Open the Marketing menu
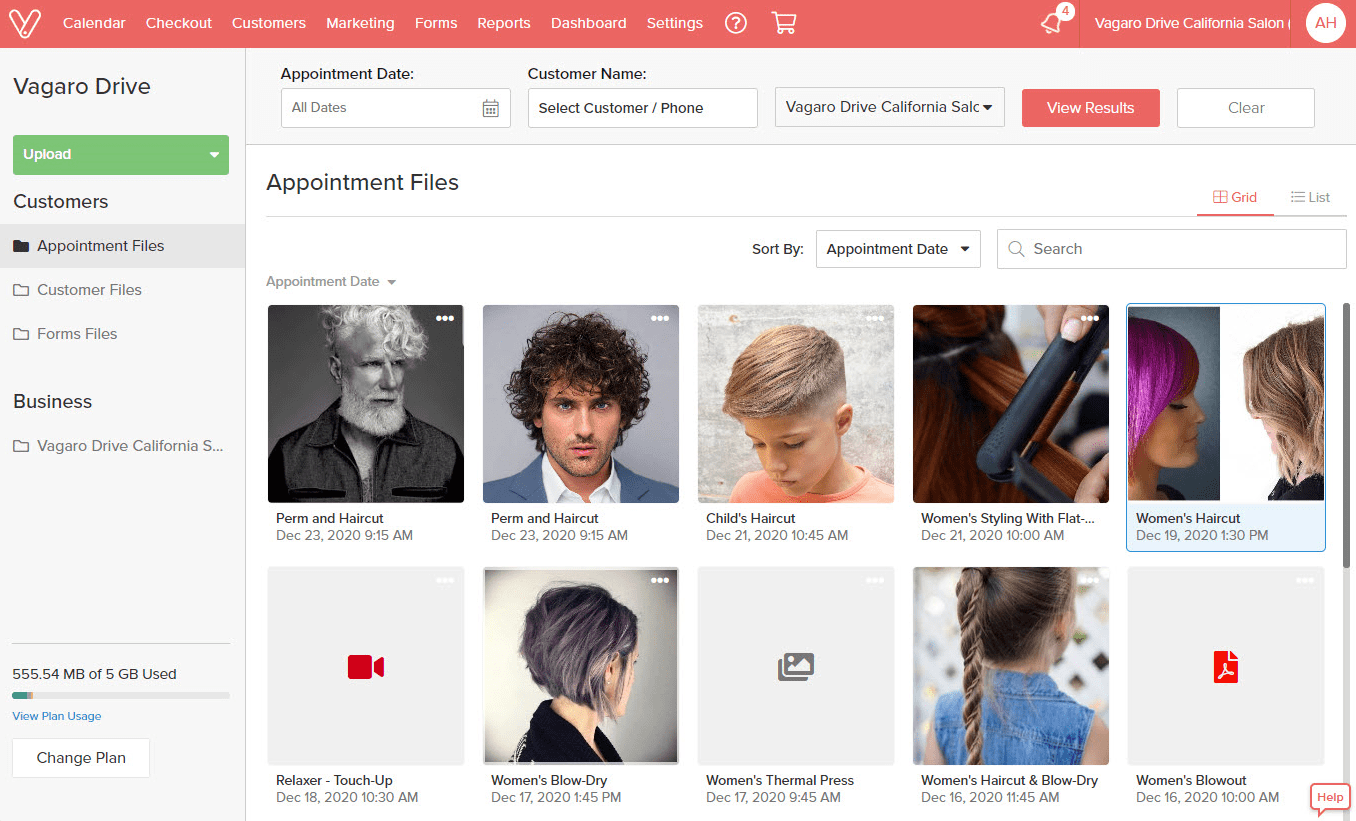The image size is (1356, 821). [x=360, y=23]
